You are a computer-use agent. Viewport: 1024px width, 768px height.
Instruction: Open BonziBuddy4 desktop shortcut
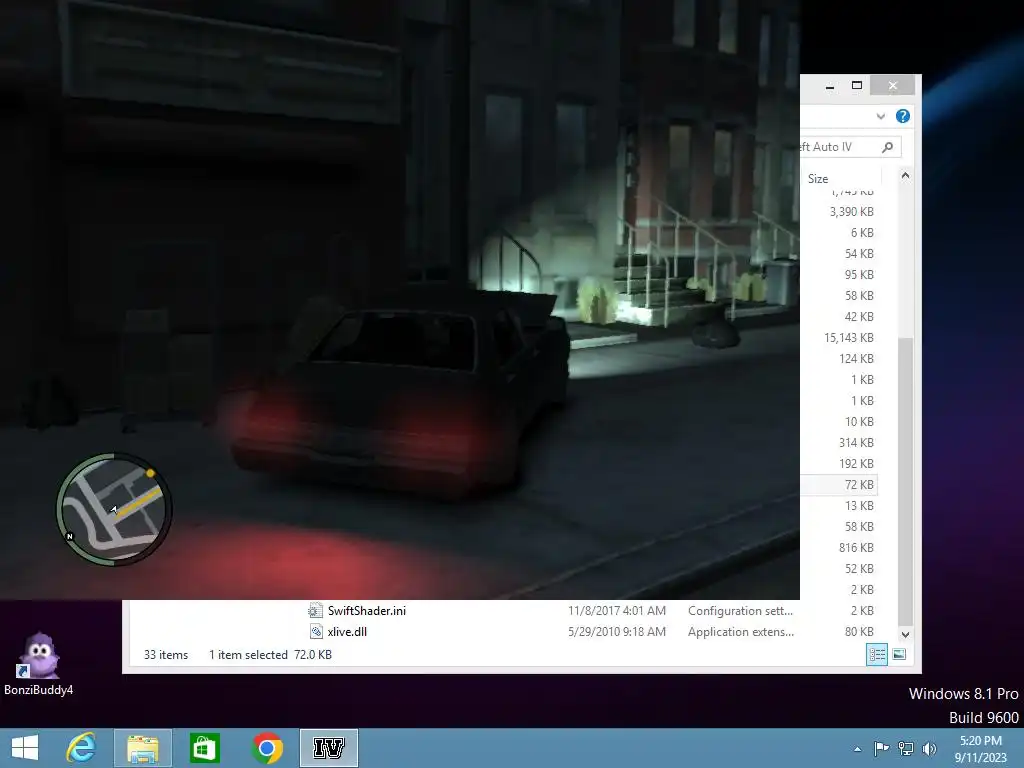tap(39, 664)
